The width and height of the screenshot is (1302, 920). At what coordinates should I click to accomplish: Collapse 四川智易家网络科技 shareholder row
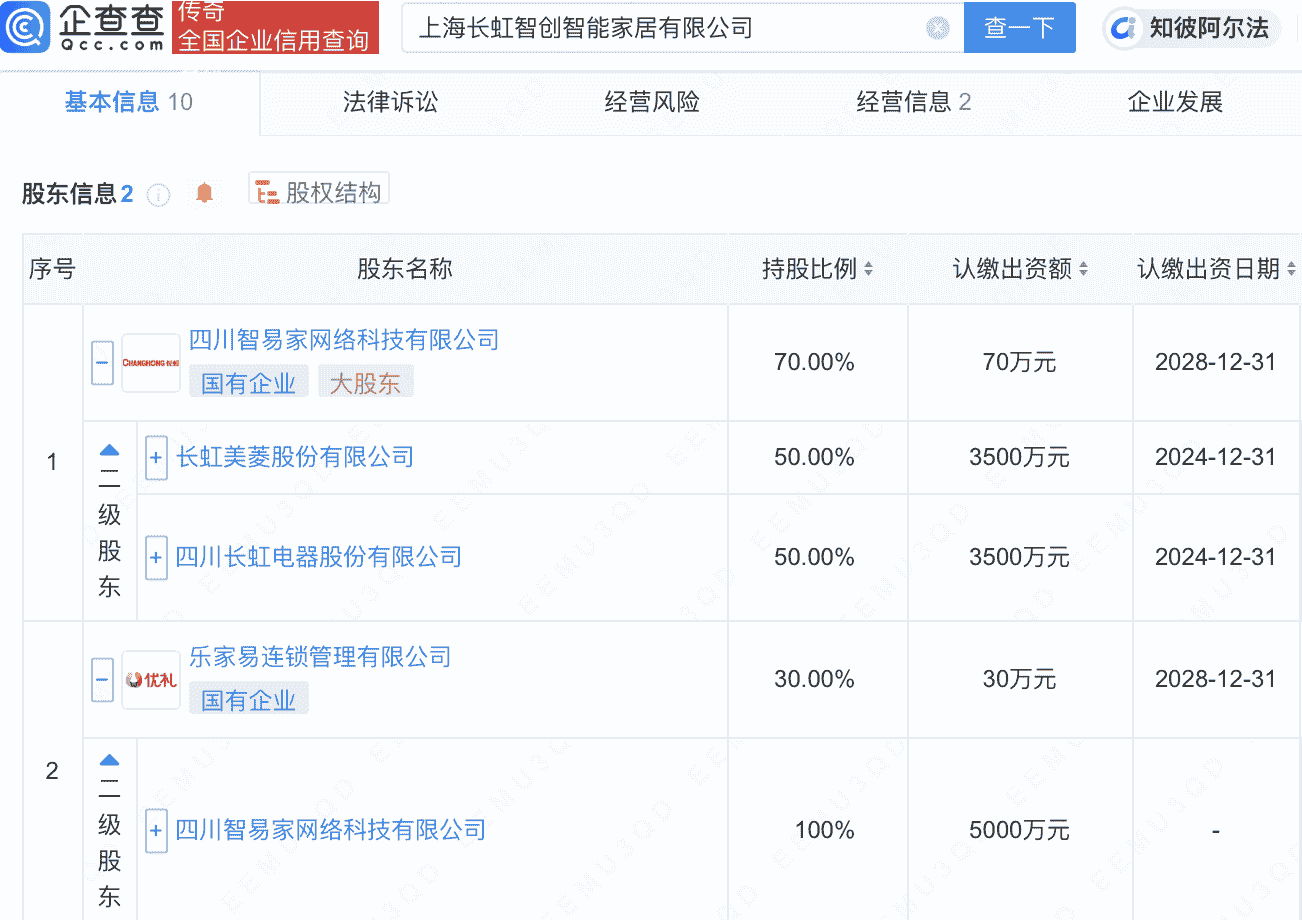click(x=102, y=363)
